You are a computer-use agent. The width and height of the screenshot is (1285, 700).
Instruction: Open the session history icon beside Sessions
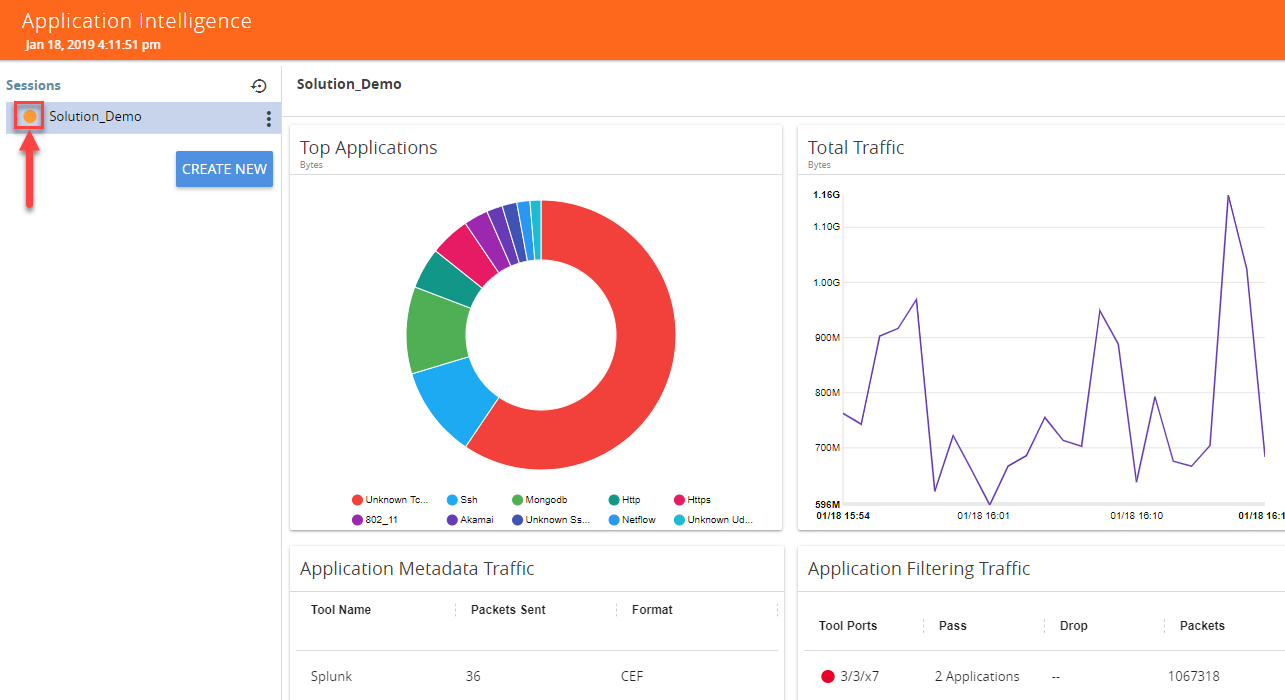[x=259, y=86]
